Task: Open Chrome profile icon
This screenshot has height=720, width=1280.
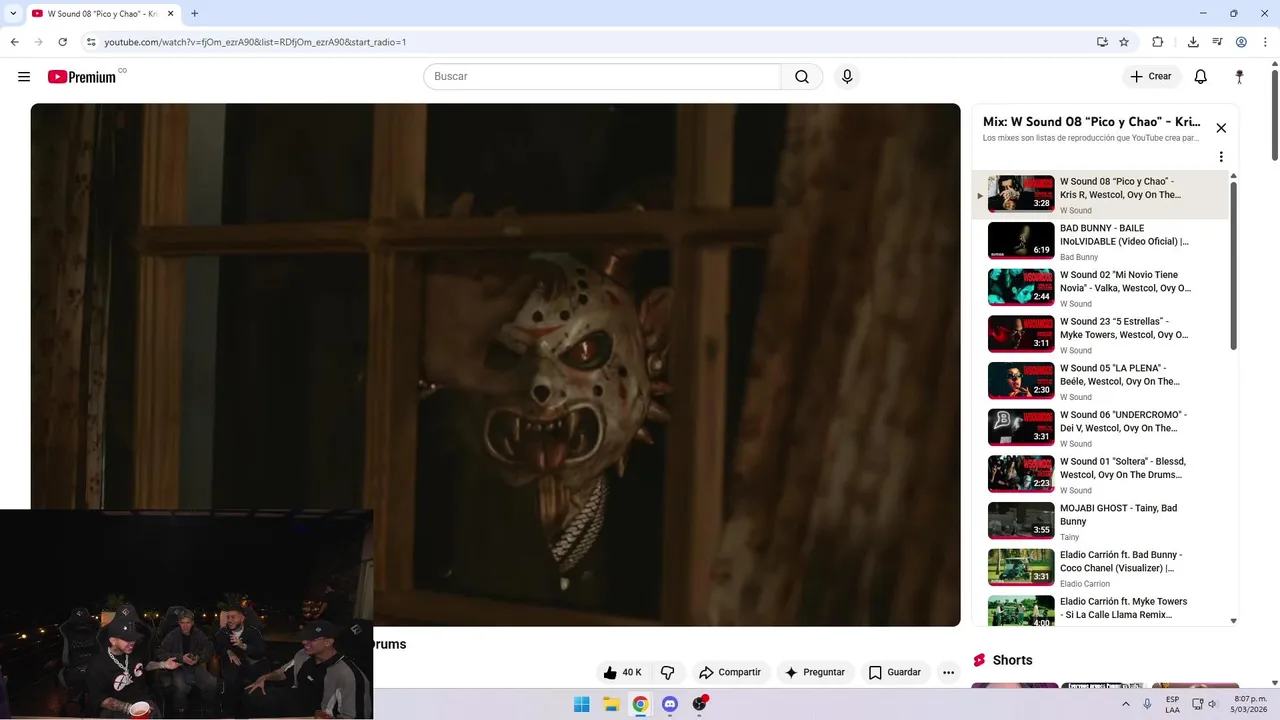Action: (x=1241, y=42)
